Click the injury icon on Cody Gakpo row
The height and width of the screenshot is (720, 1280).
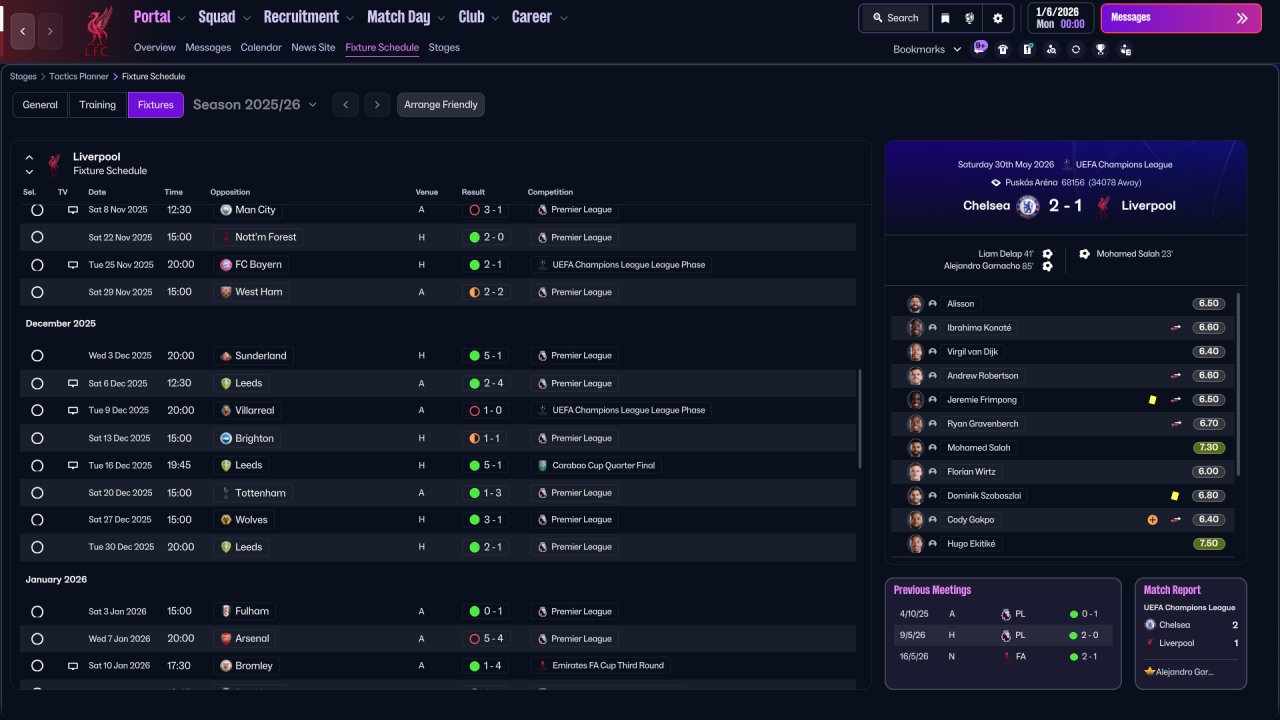tap(1152, 520)
